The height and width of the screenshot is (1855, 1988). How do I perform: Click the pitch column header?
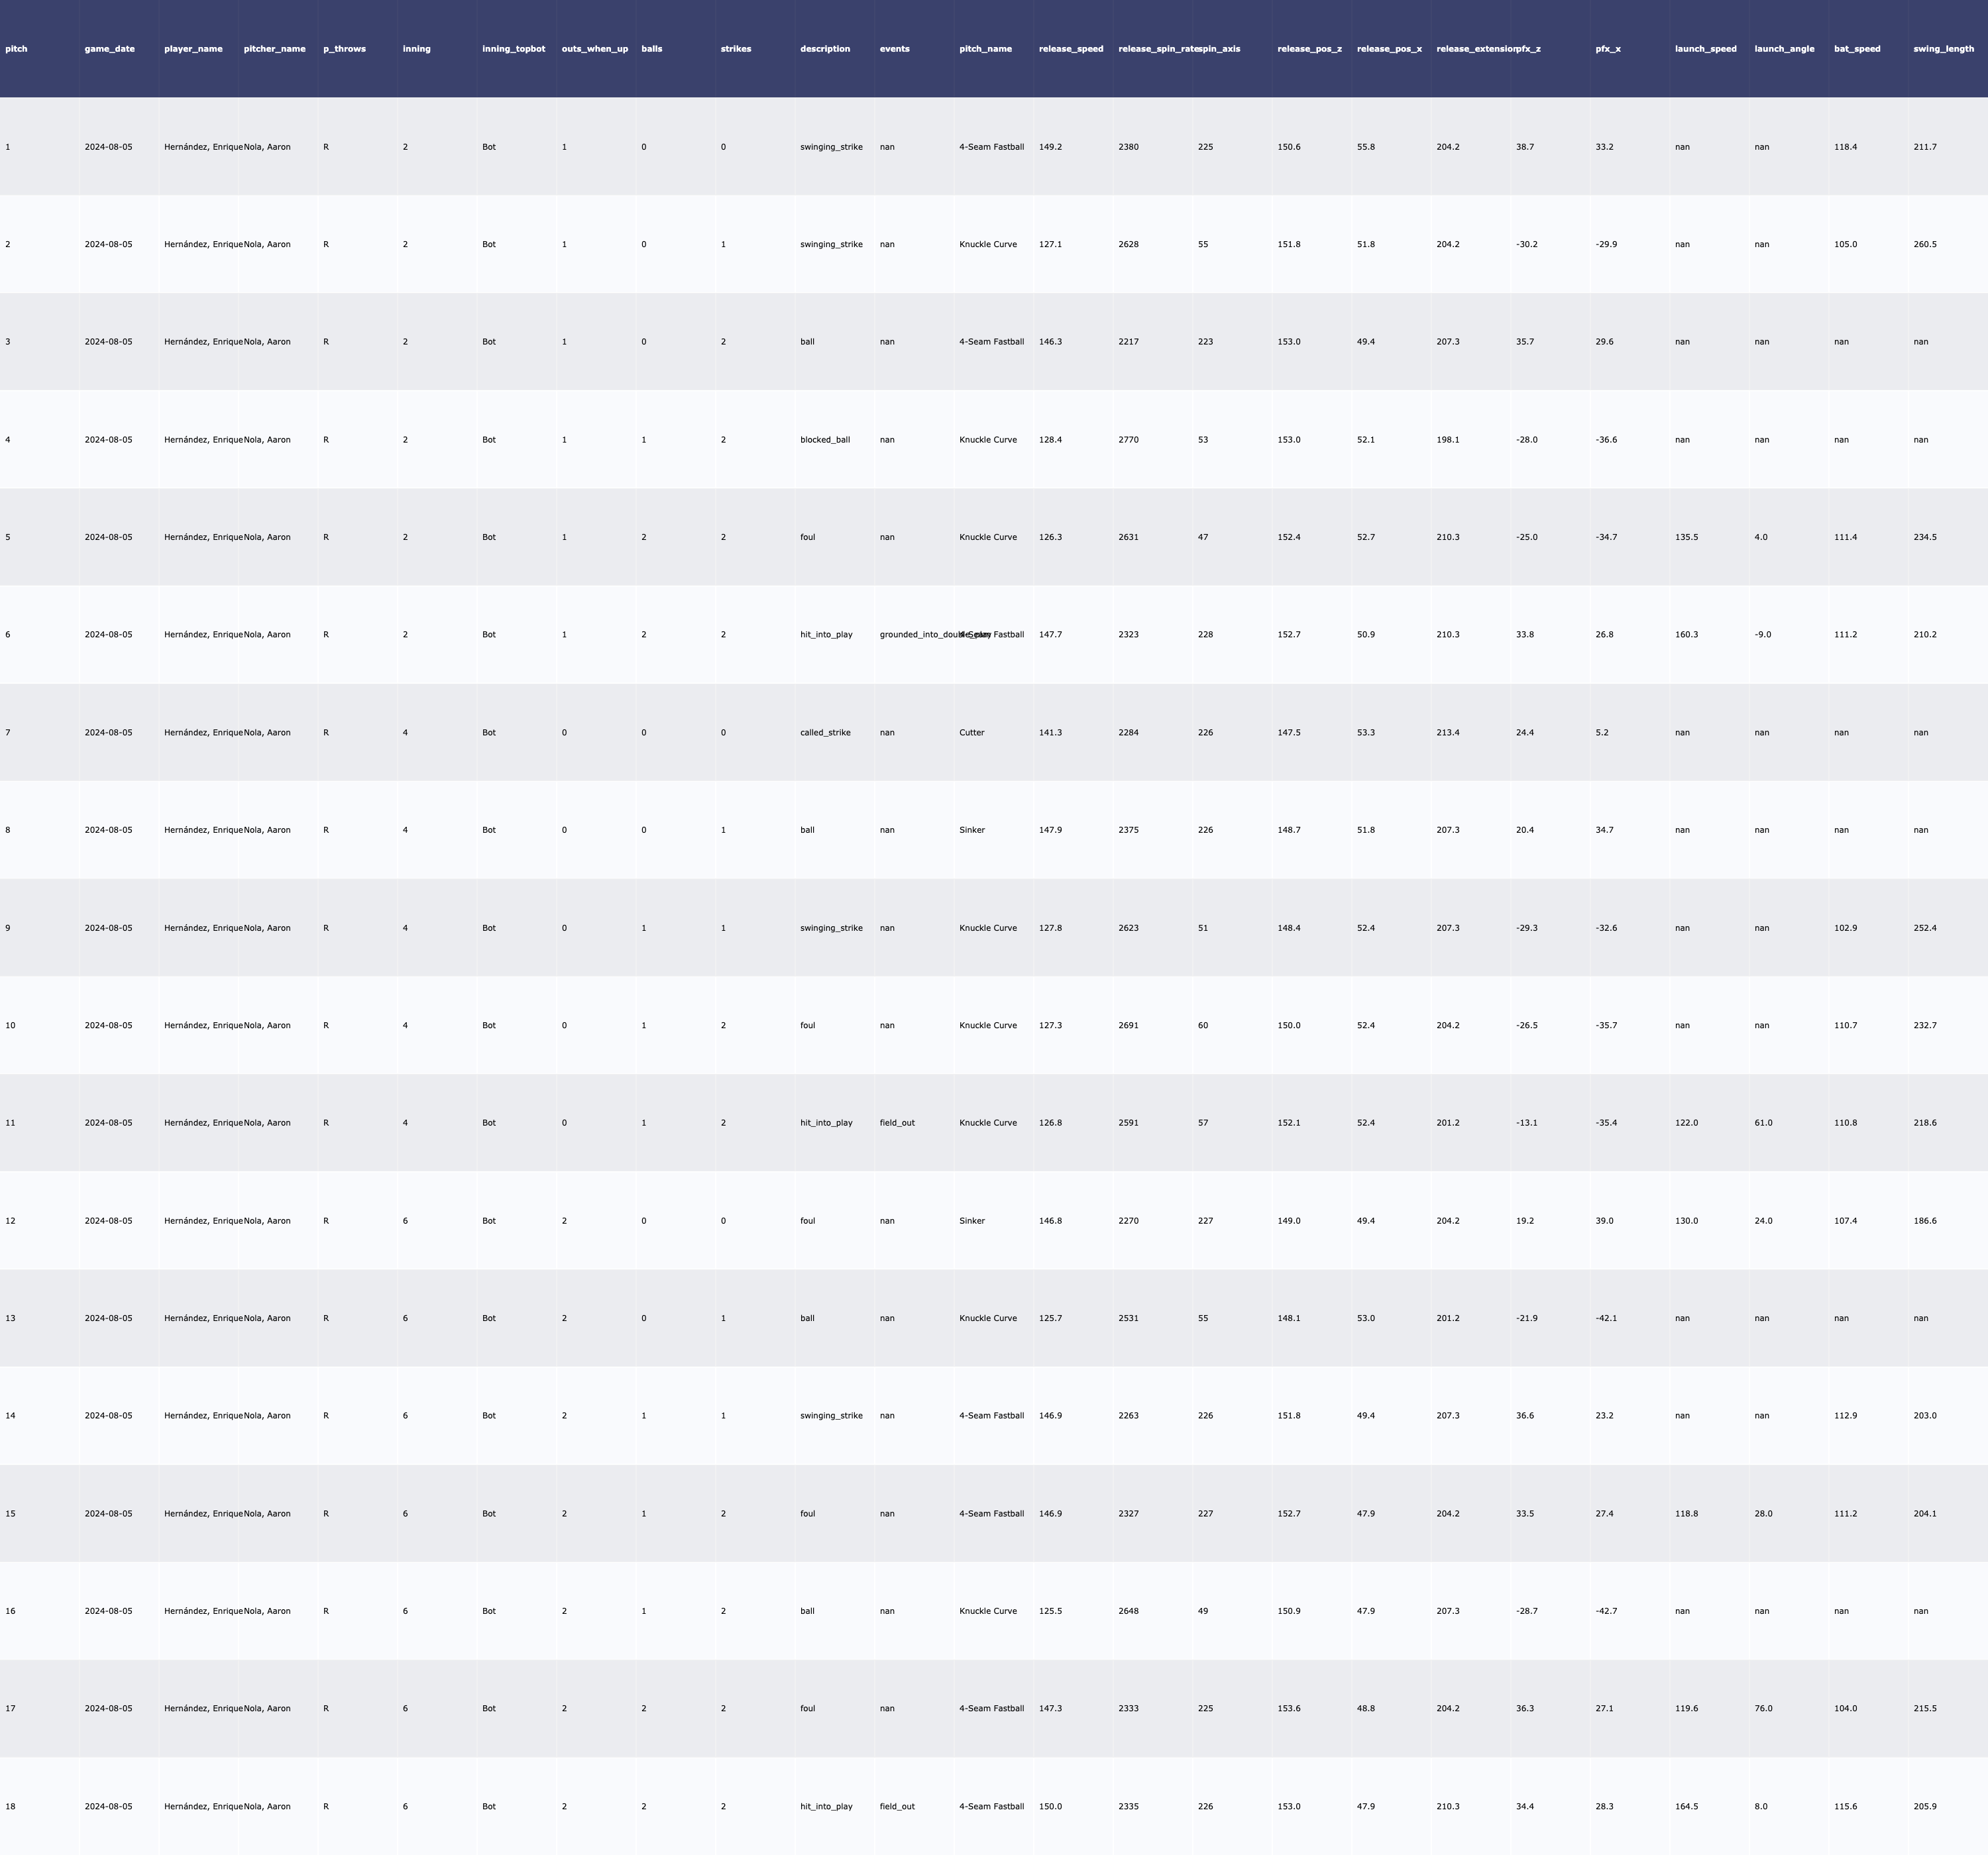pos(17,49)
